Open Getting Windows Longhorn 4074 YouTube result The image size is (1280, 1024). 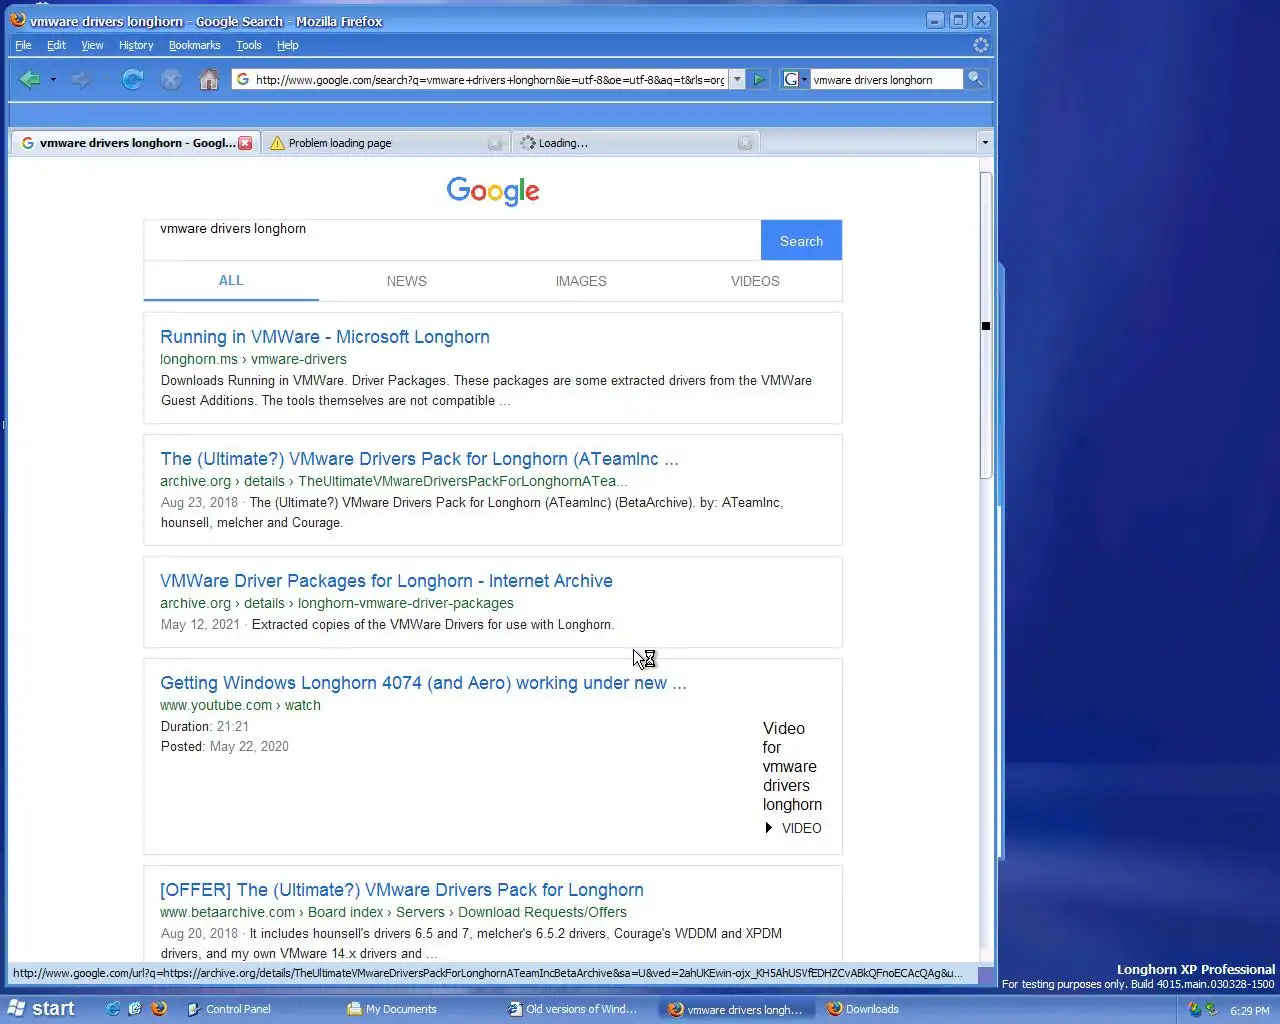pos(423,683)
